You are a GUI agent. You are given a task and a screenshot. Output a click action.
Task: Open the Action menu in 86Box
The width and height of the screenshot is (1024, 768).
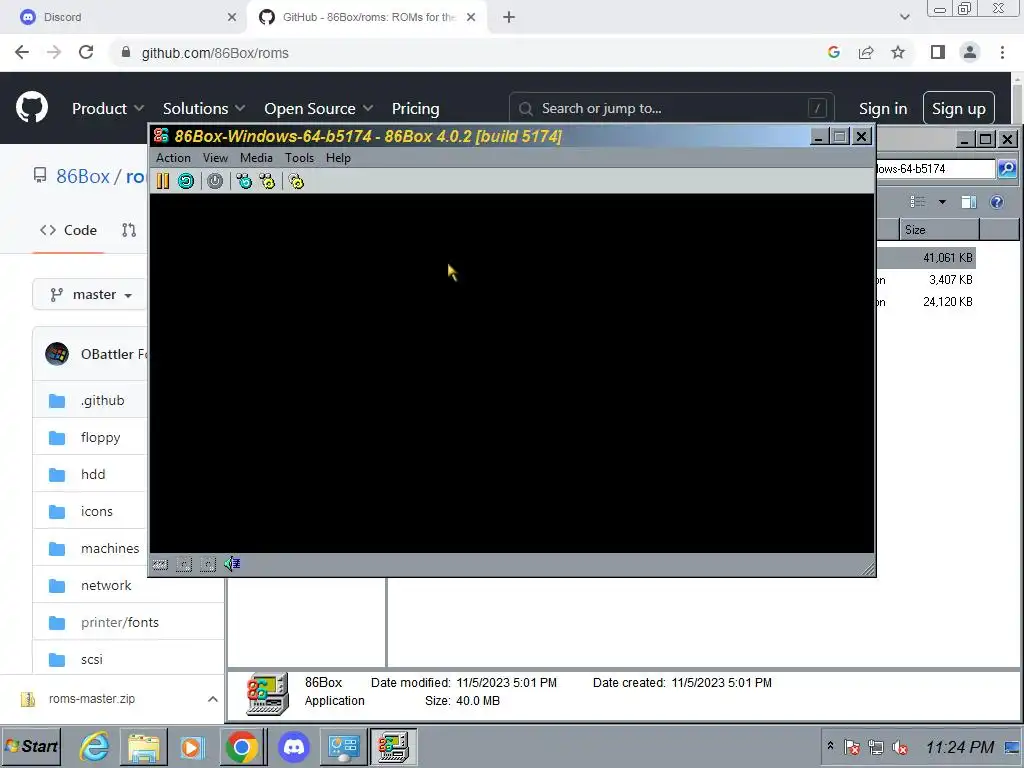tap(173, 157)
